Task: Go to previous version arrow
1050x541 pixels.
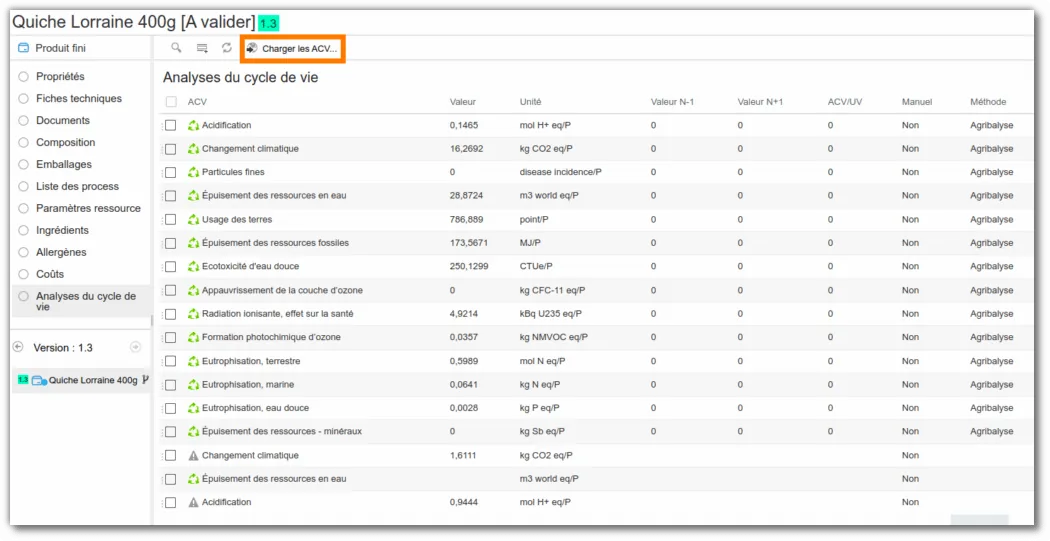Action: 18,346
